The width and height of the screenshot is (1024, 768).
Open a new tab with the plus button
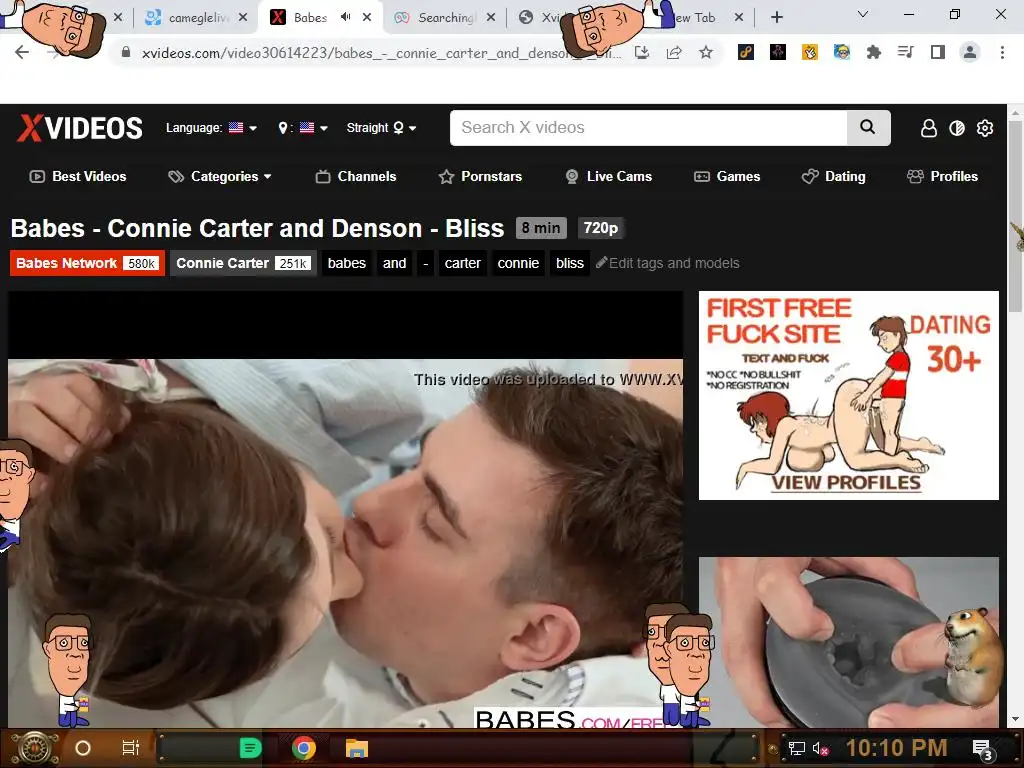[776, 18]
